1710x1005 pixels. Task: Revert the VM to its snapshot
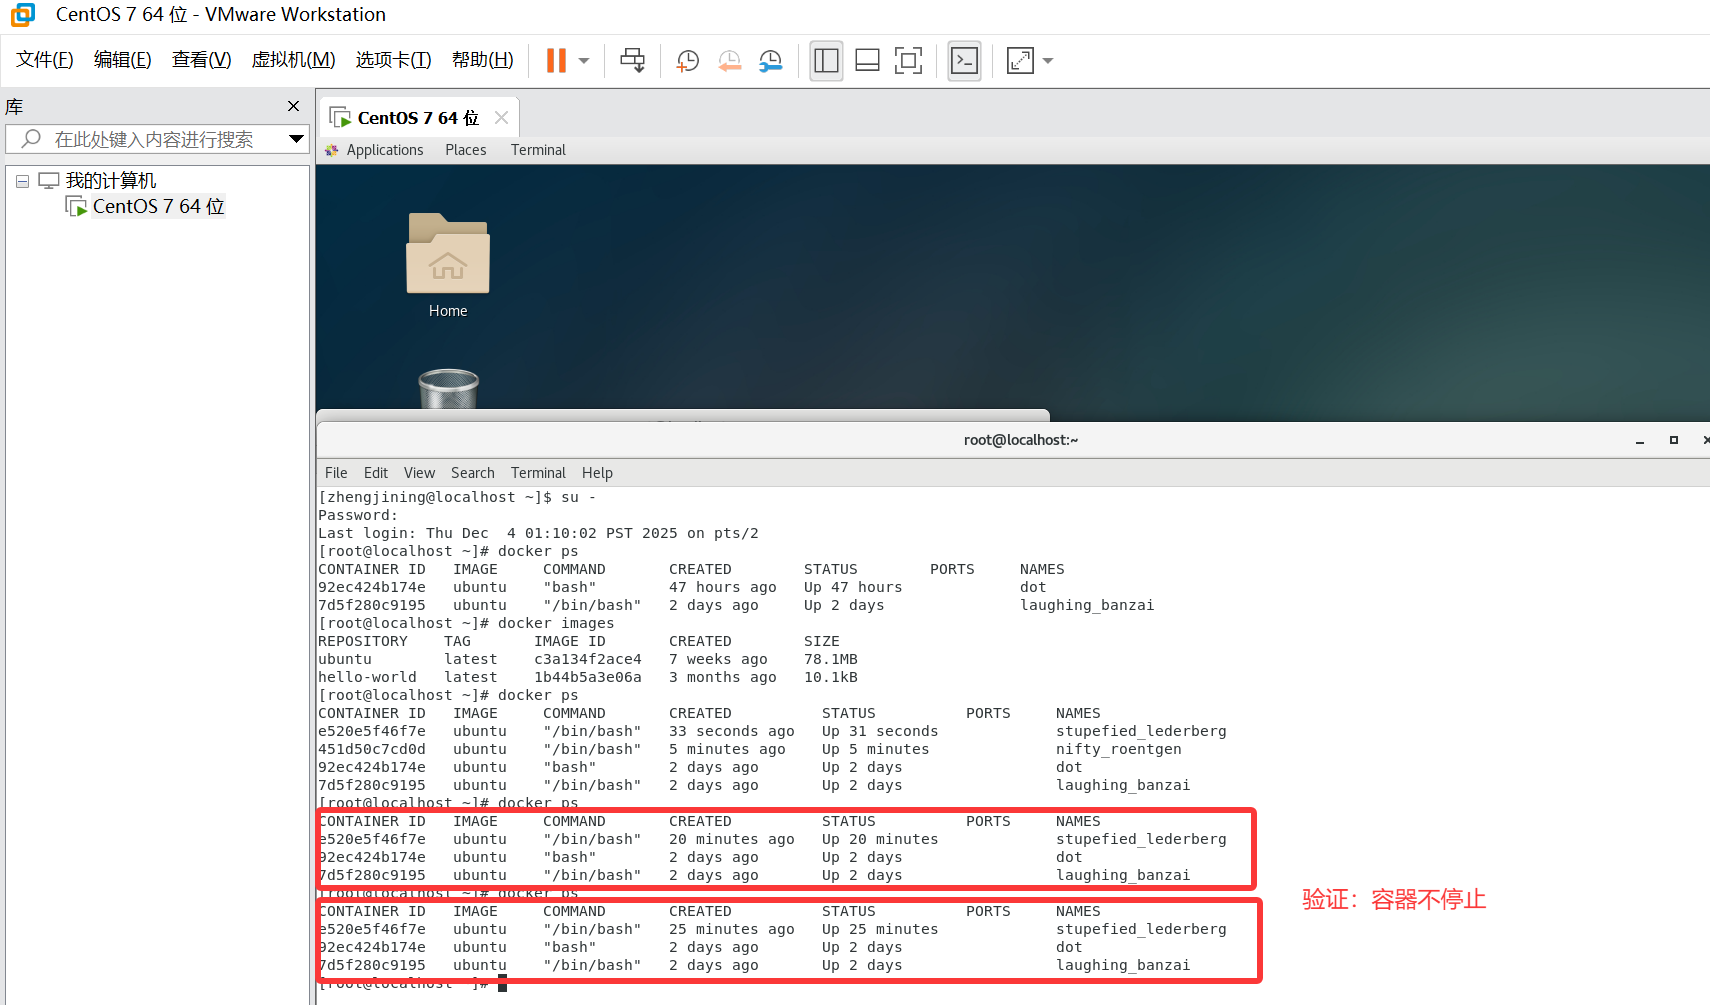tap(729, 60)
